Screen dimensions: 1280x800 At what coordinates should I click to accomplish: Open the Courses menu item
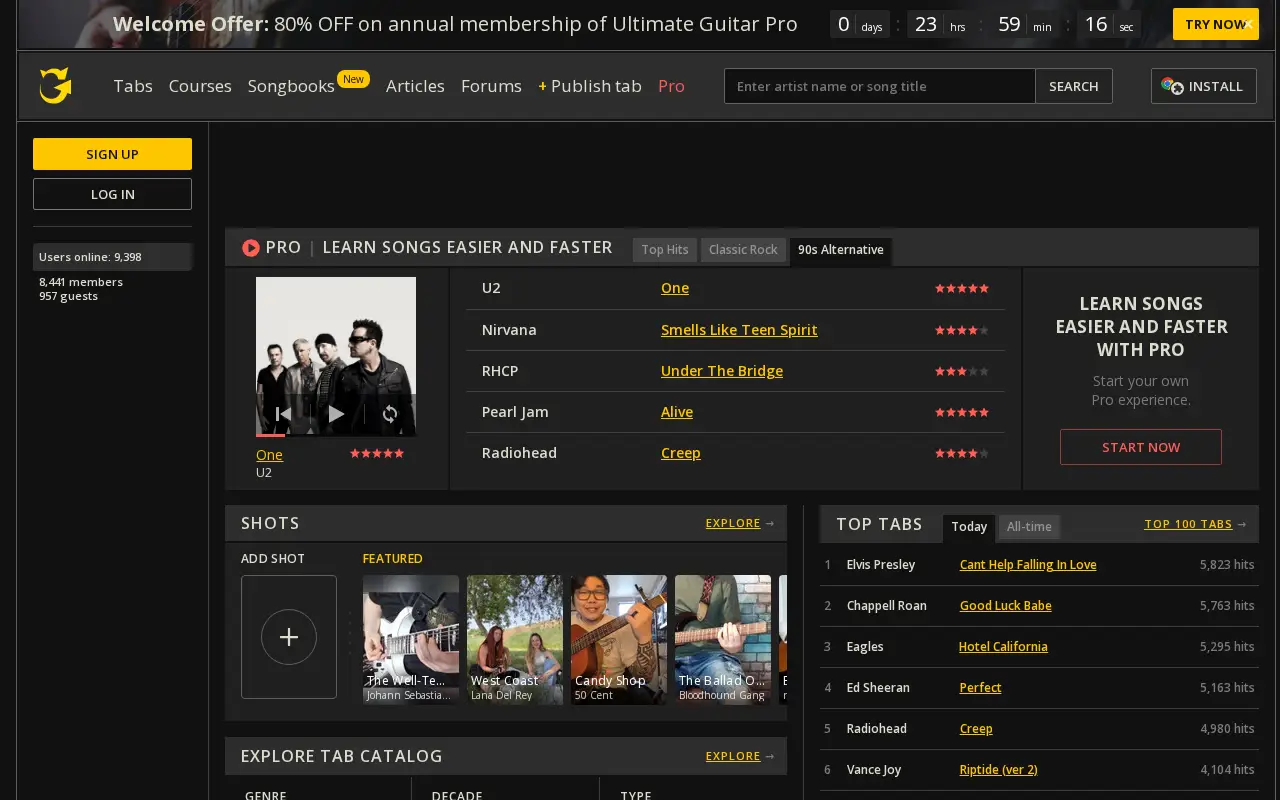(x=200, y=86)
